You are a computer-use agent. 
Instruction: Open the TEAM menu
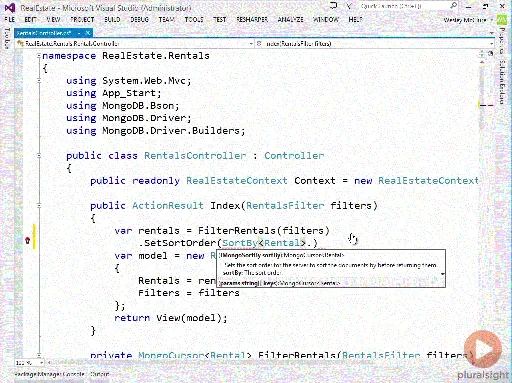click(x=167, y=19)
